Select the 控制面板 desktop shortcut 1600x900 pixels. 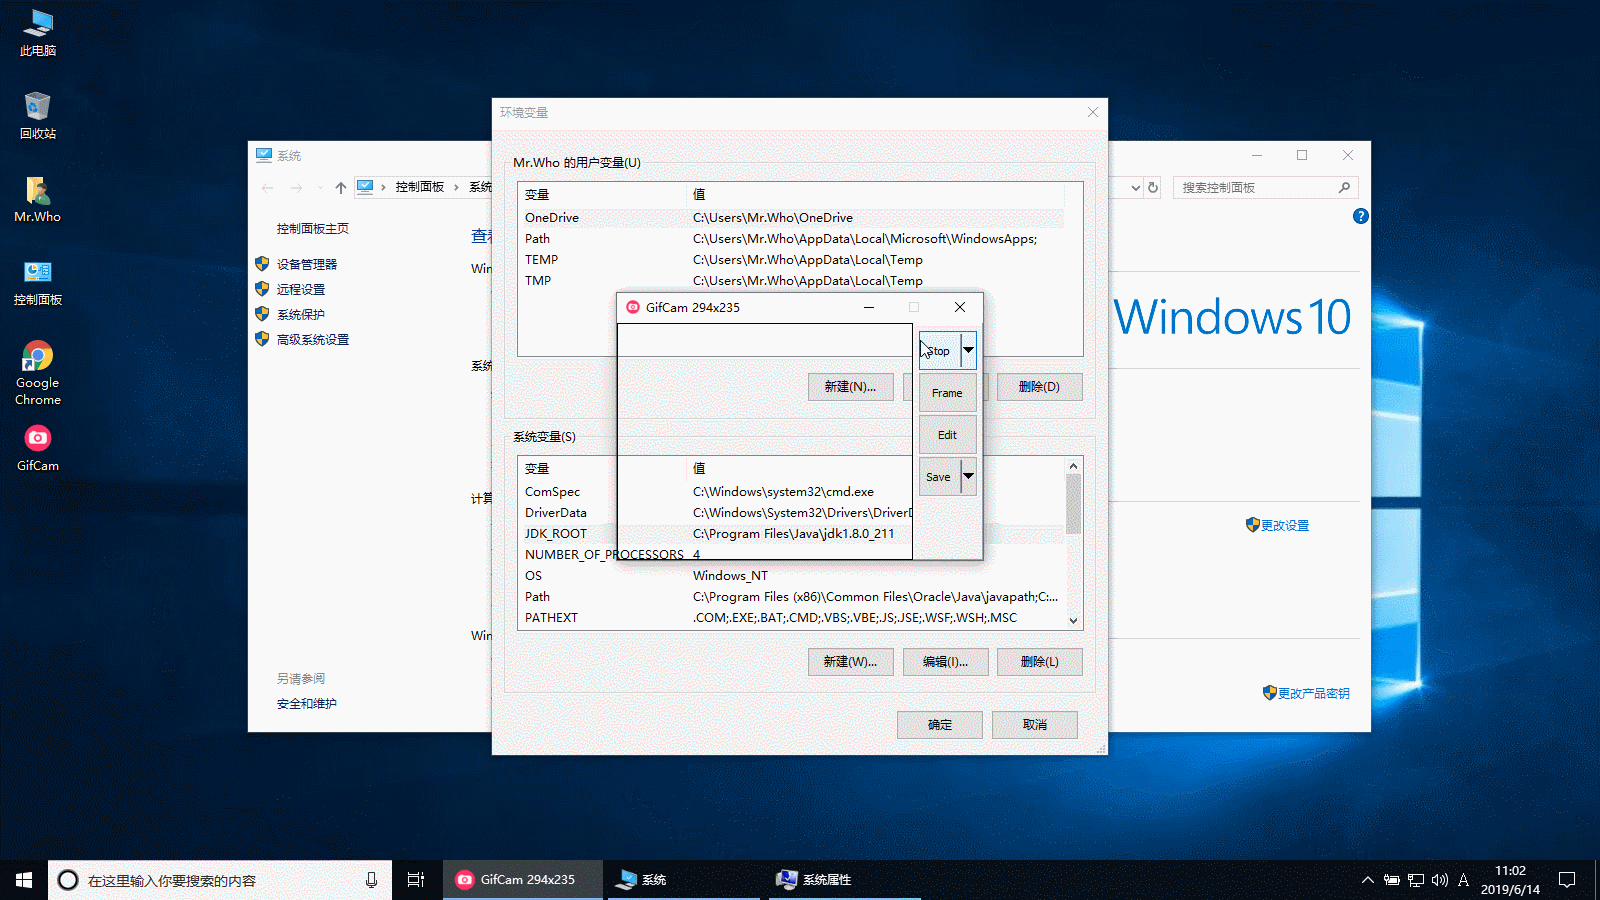(38, 282)
